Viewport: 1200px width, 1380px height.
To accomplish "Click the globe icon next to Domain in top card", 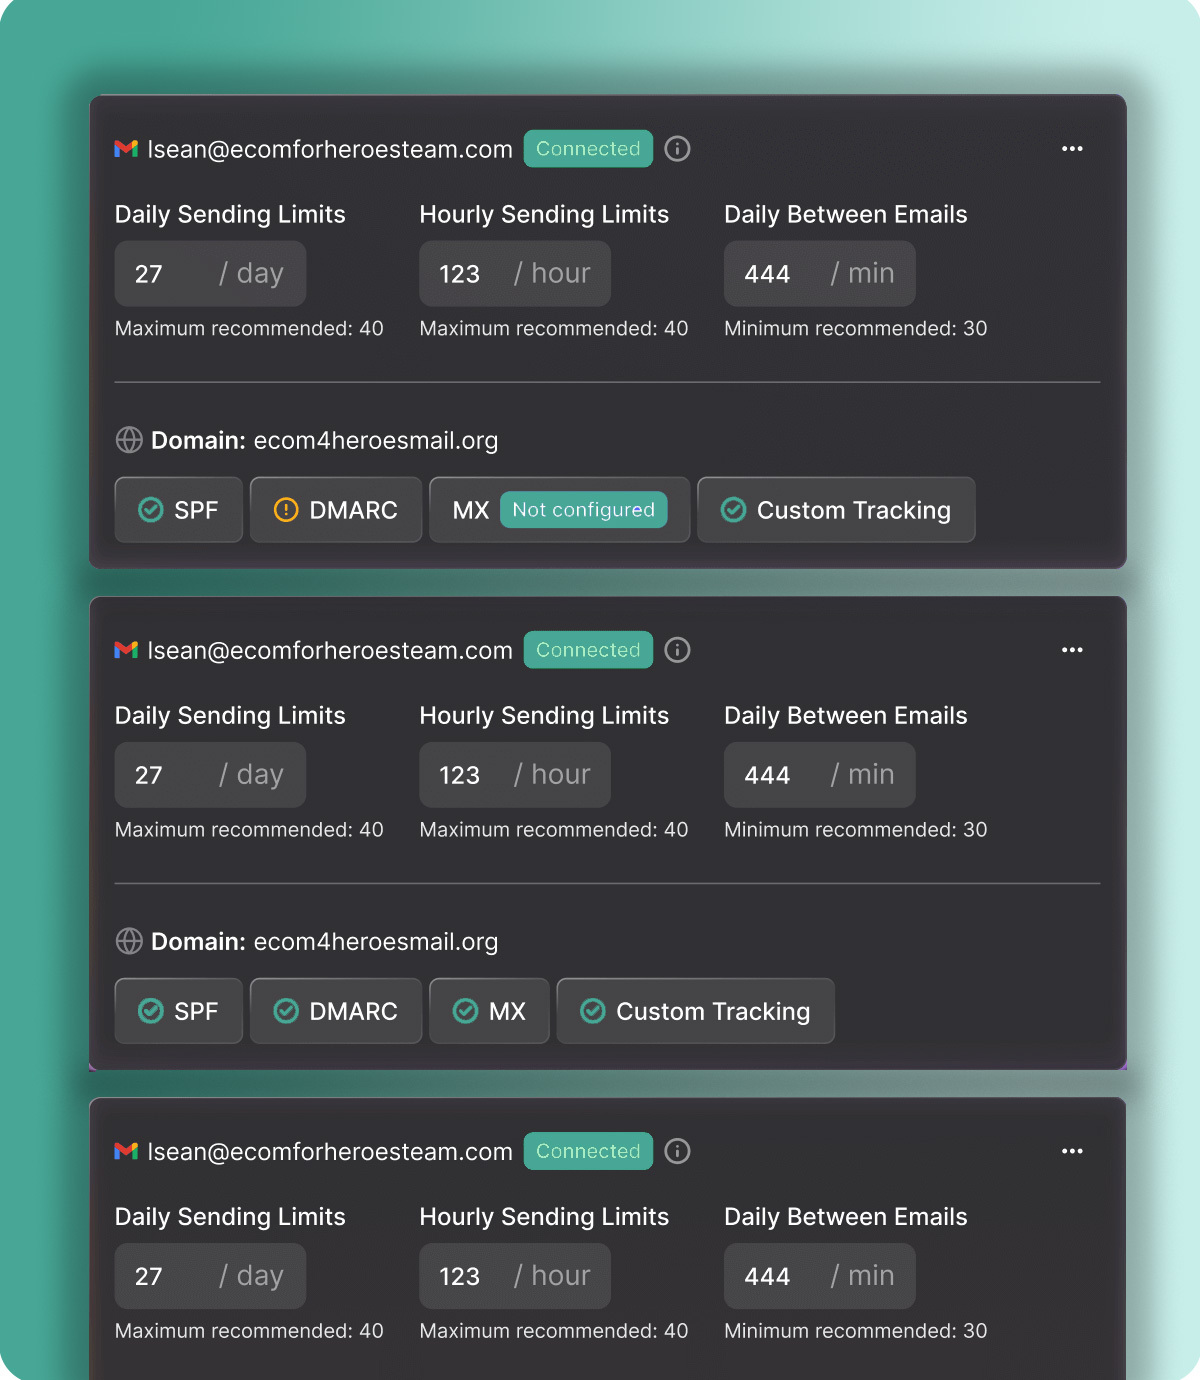I will coord(129,440).
